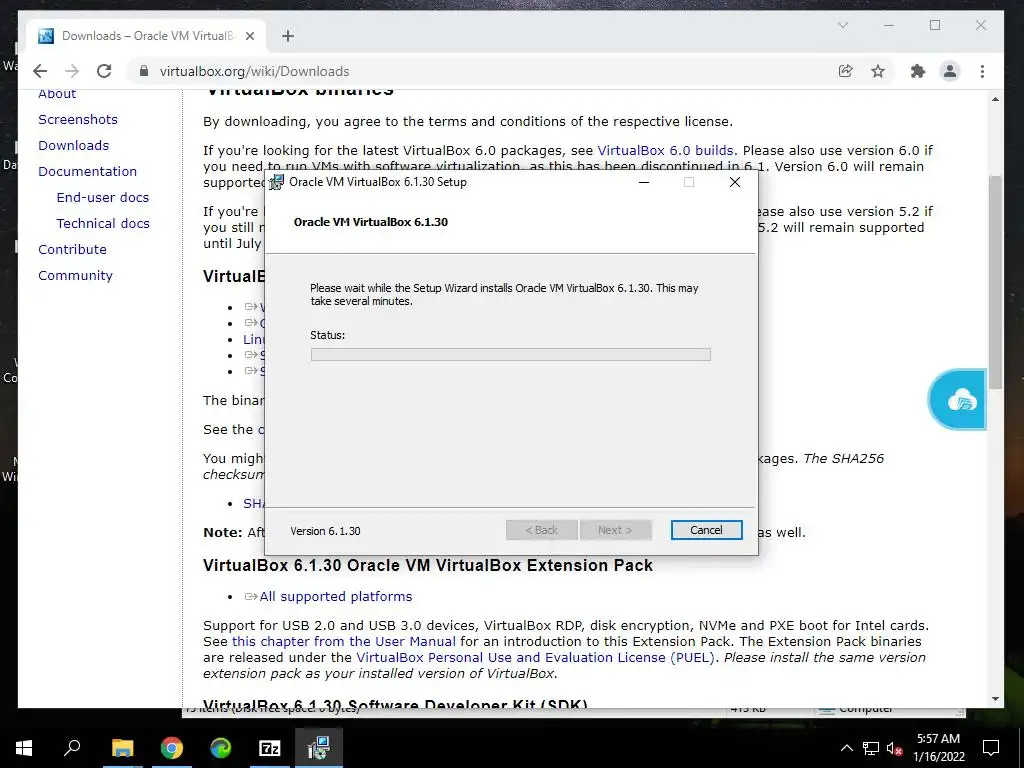Open network status tray icon
1024x768 pixels.
pyautogui.click(x=871, y=748)
